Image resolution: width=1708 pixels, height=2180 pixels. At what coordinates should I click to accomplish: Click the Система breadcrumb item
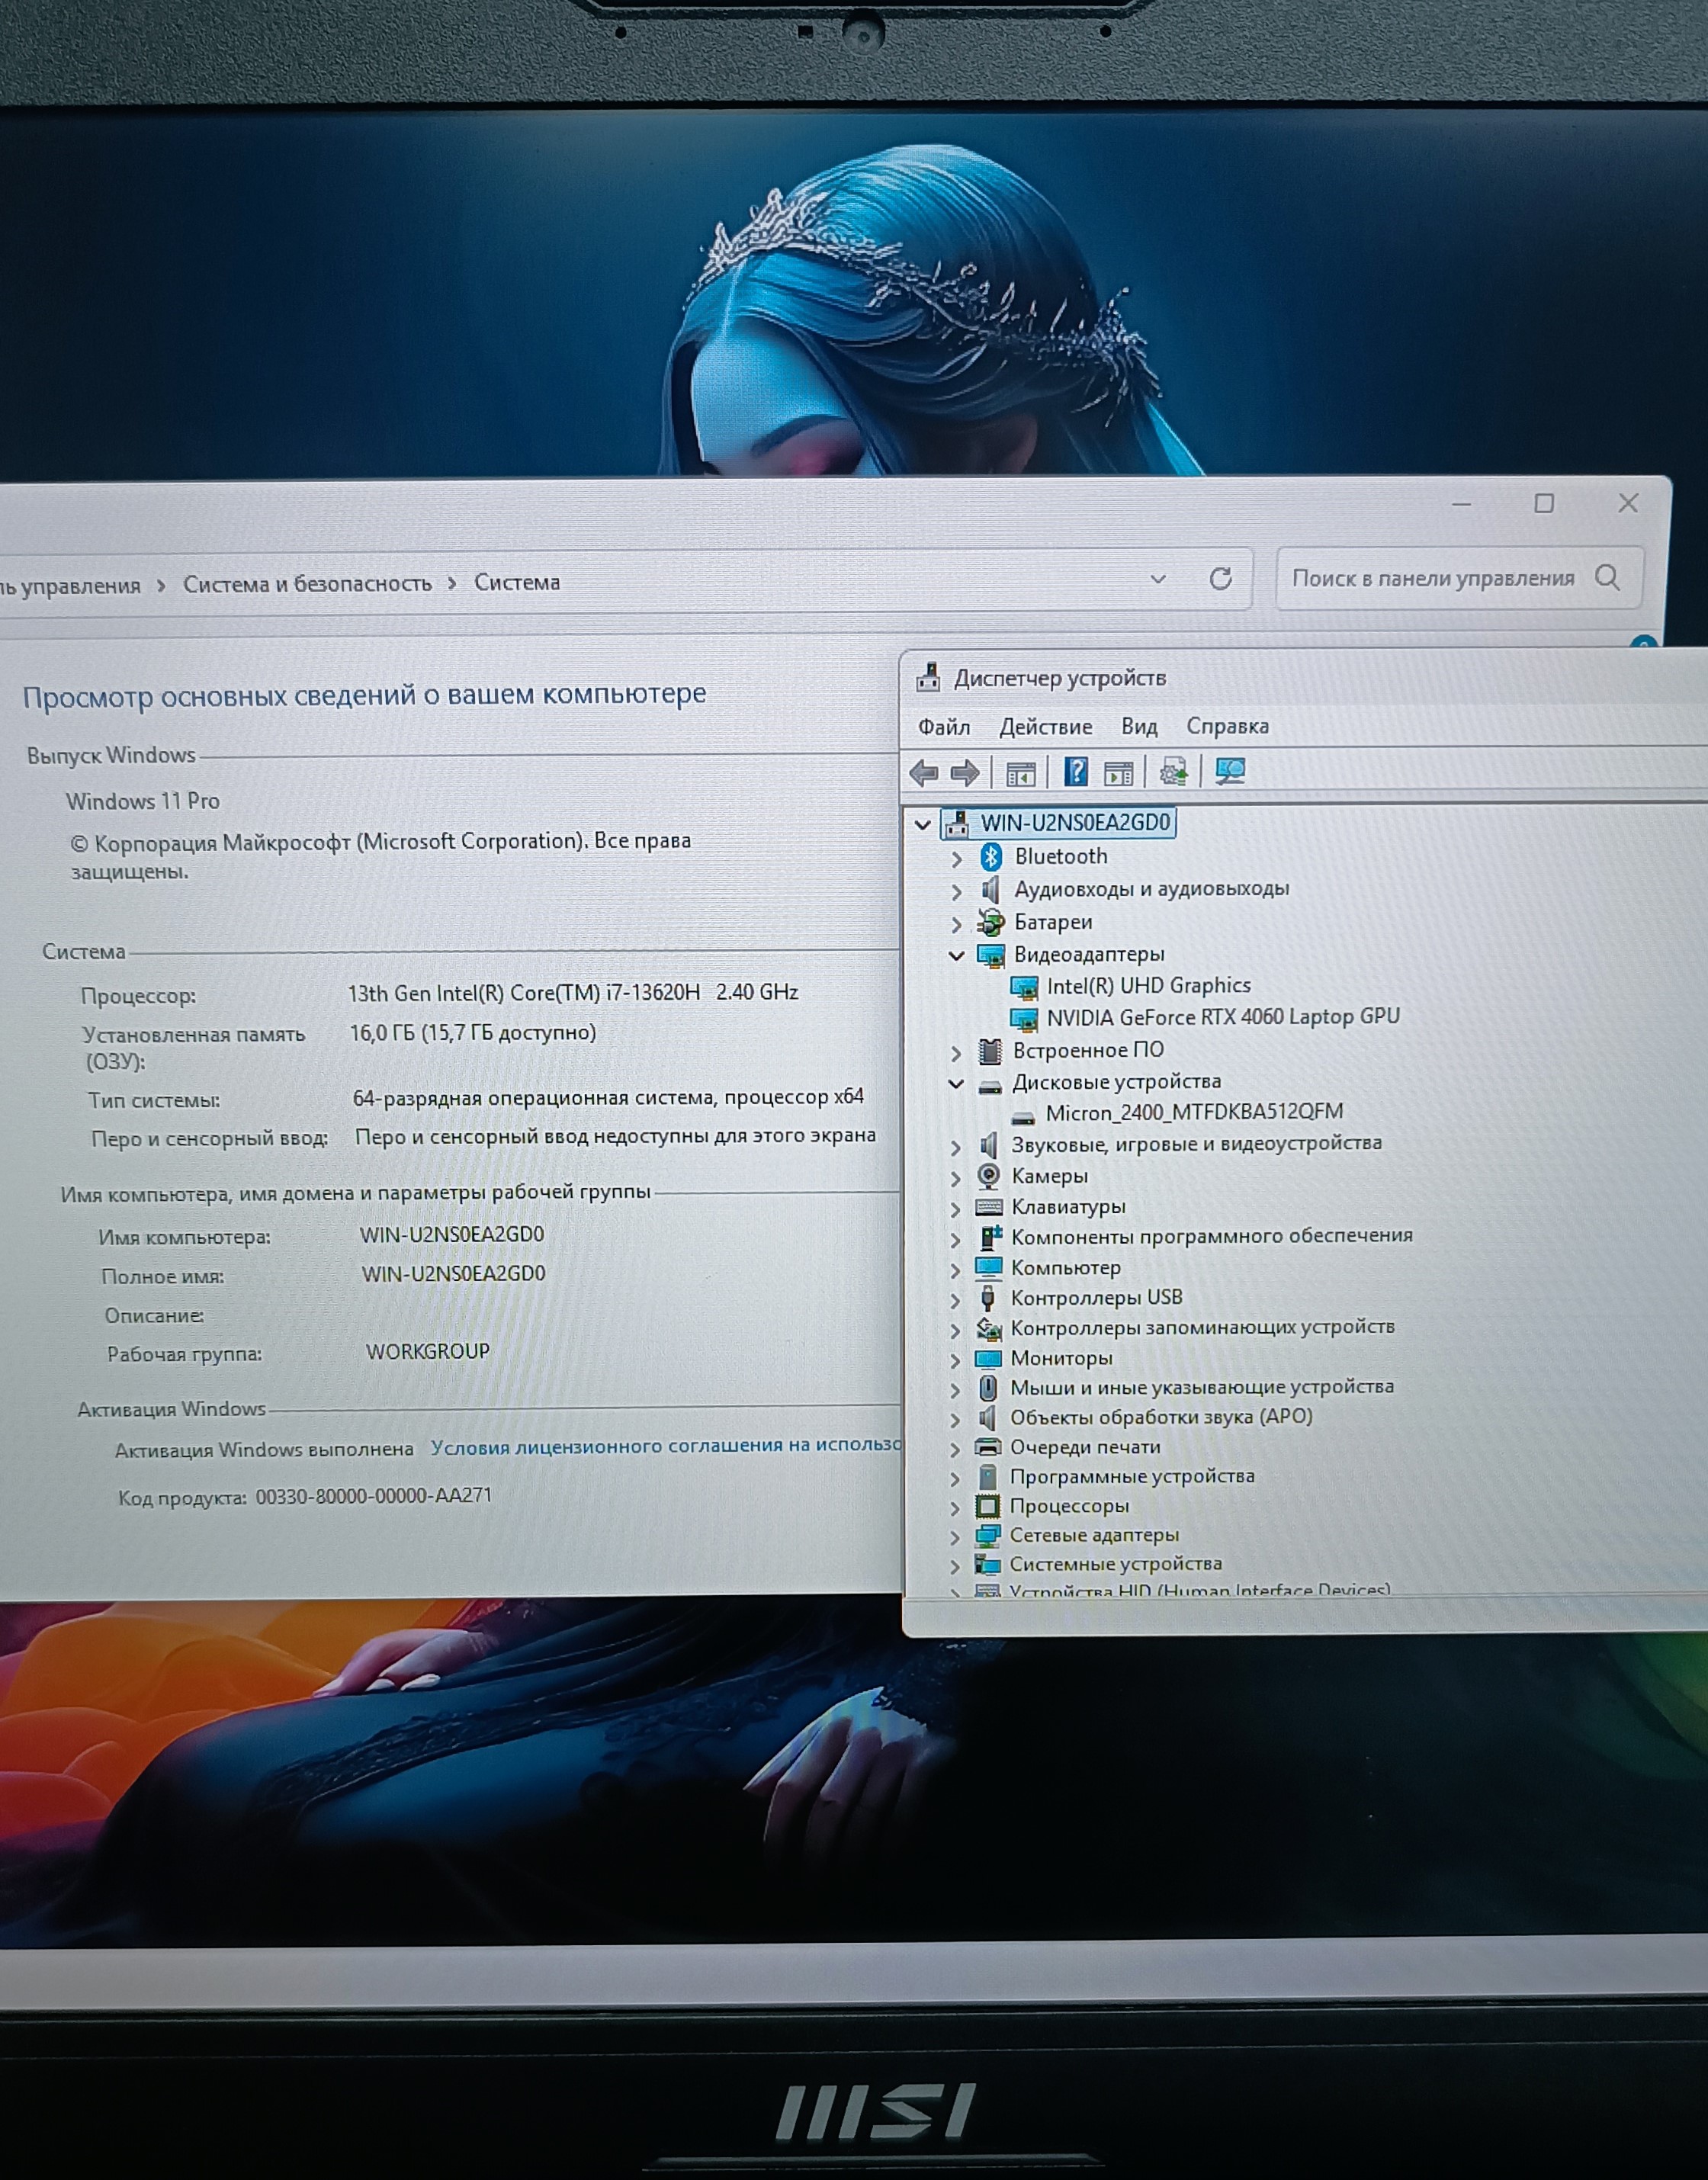[517, 582]
